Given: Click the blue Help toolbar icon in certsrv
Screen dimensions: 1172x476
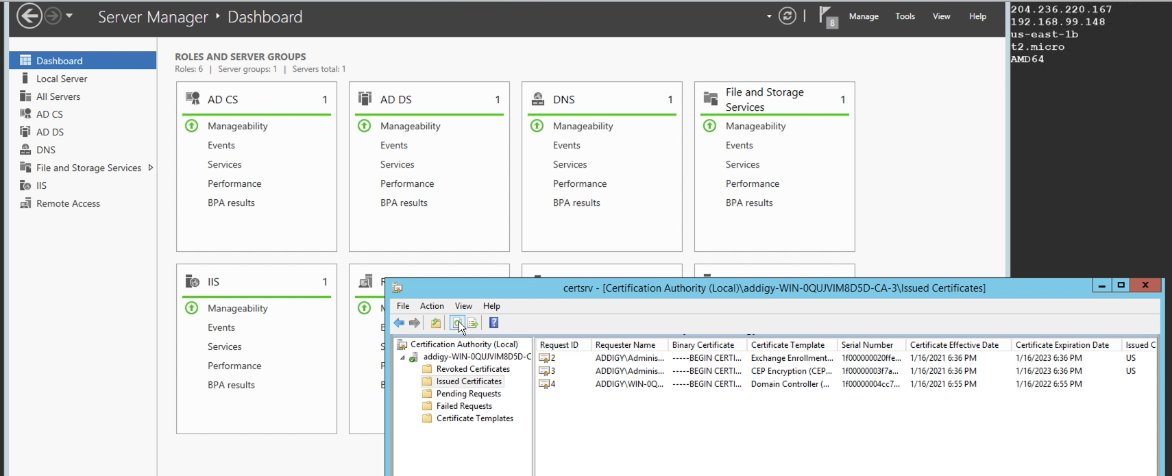Looking at the screenshot, I should pos(493,323).
